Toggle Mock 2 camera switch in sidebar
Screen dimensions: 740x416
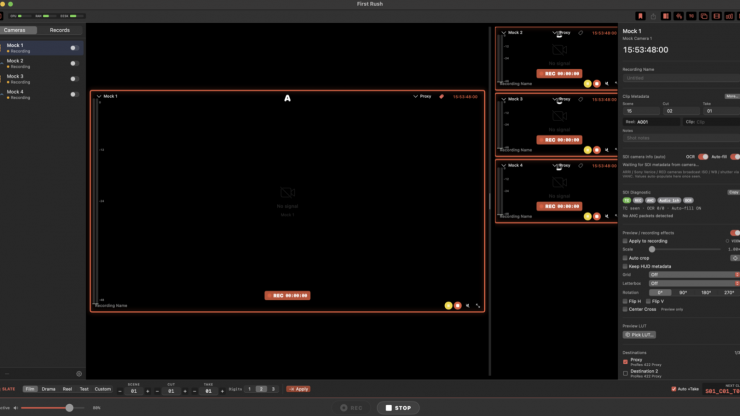coord(74,63)
